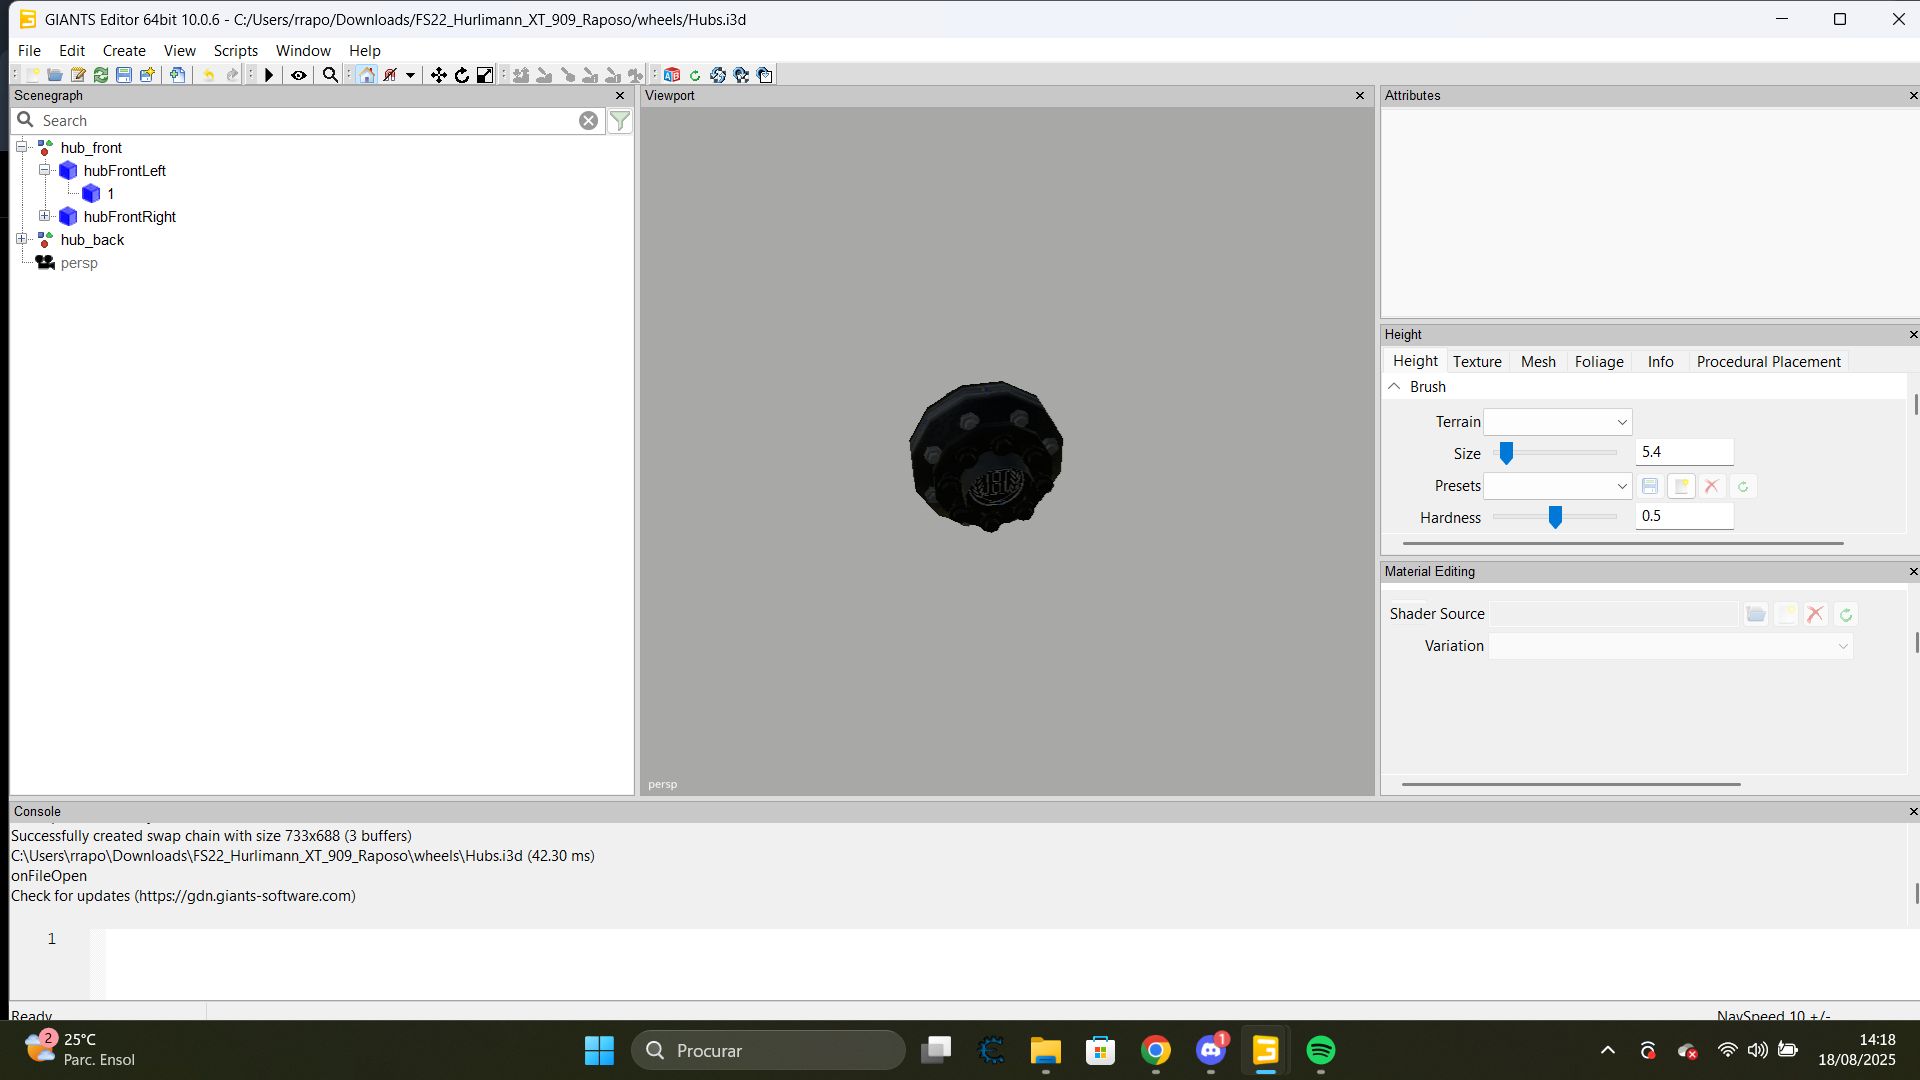Switch to the Info tab
Viewport: 1920px width, 1080px height.
coord(1660,362)
